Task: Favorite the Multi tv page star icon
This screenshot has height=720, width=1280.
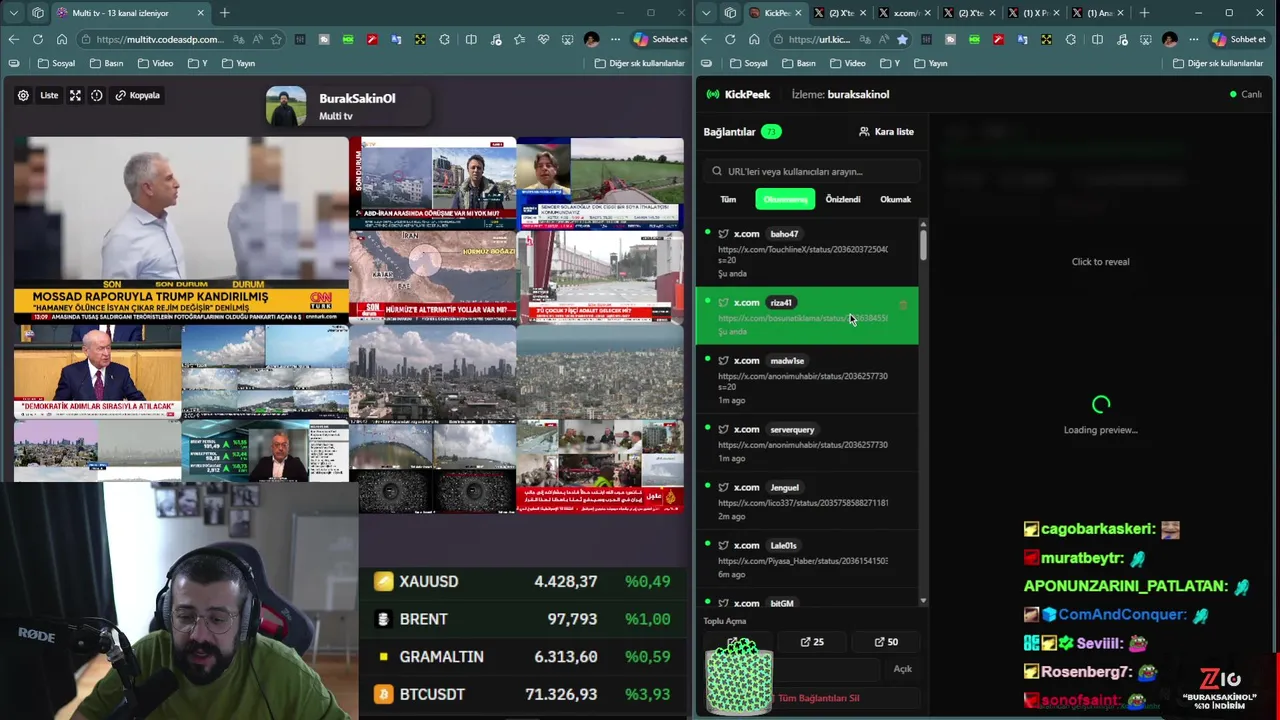Action: point(276,39)
